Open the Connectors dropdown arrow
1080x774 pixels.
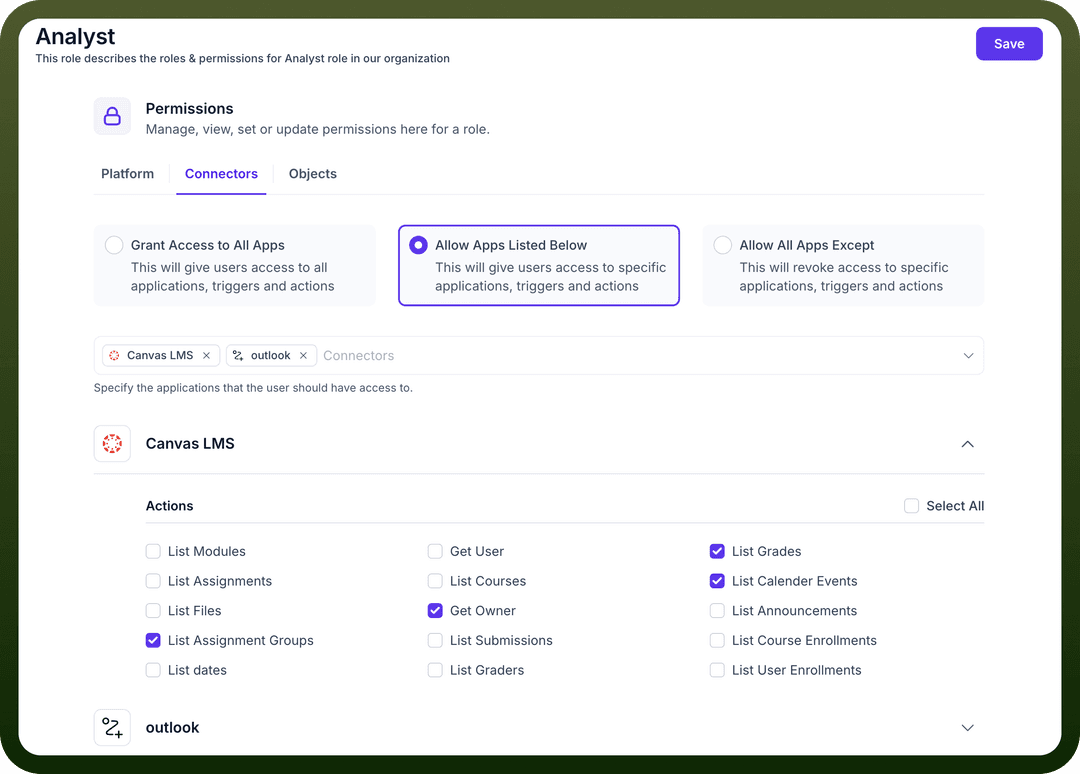[968, 356]
